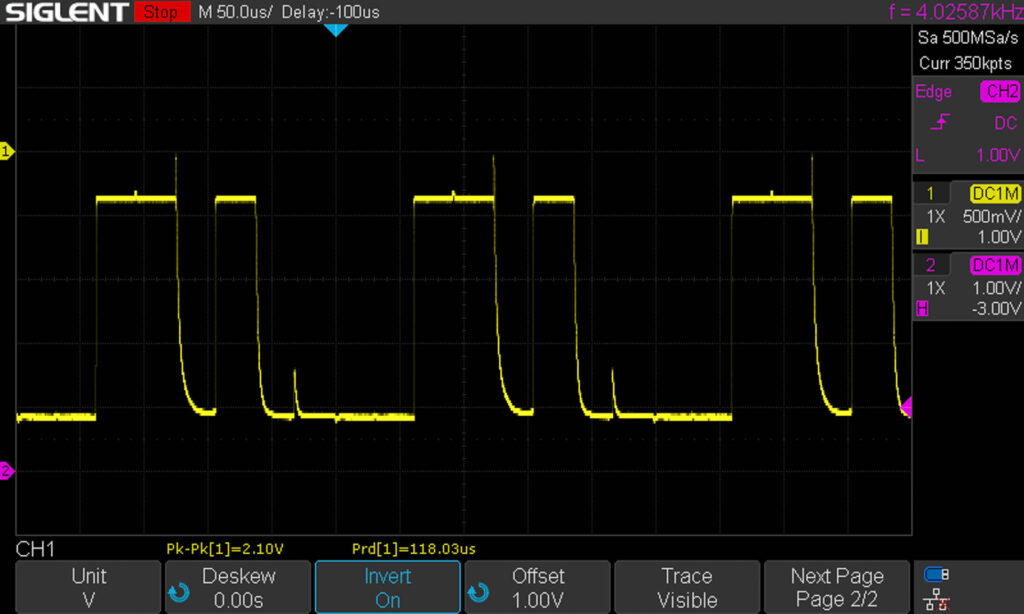This screenshot has width=1024, height=614.
Task: Click the knob icon beside Offset
Action: (478, 592)
